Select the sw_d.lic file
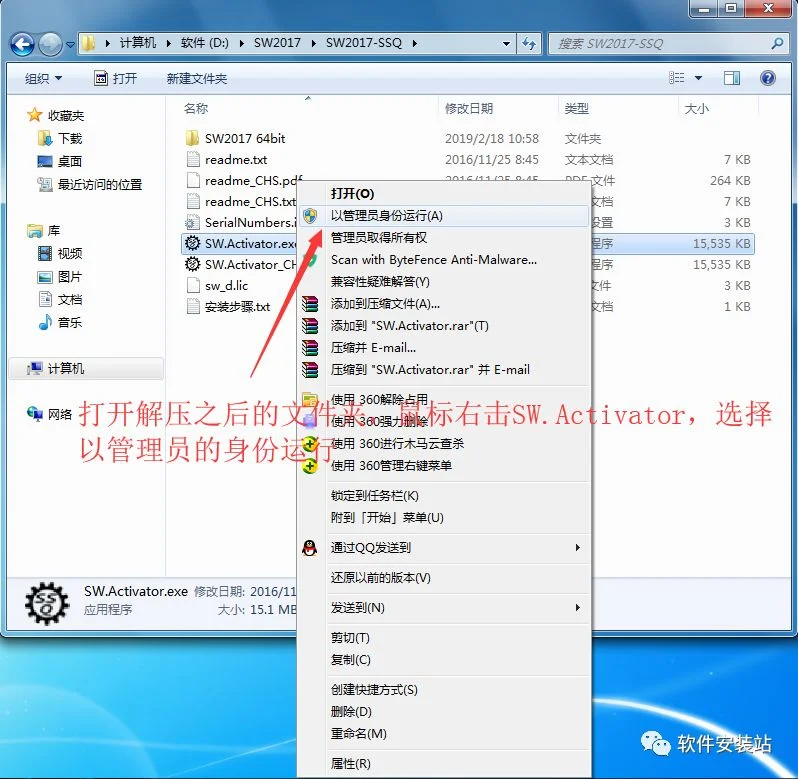The height and width of the screenshot is (779, 798). click(x=226, y=285)
